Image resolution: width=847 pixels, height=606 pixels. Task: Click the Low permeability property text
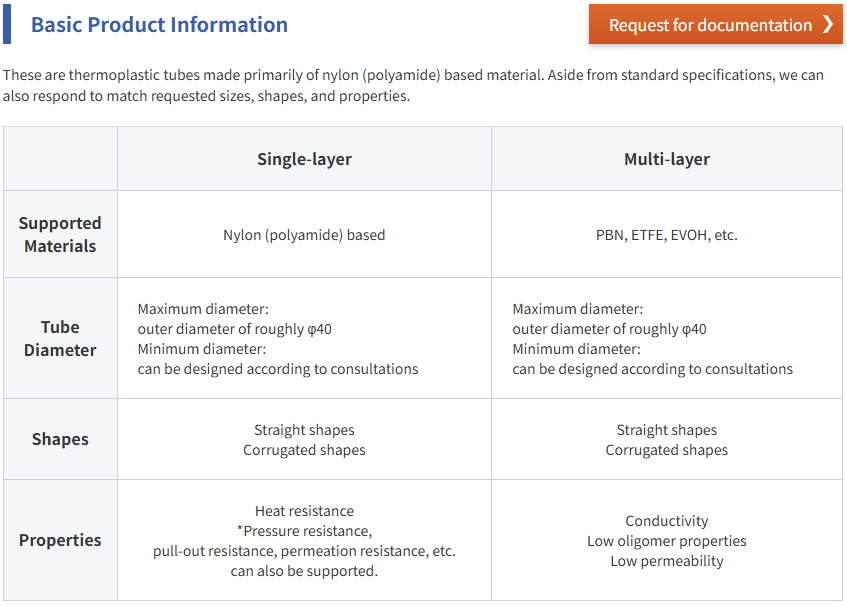click(666, 561)
